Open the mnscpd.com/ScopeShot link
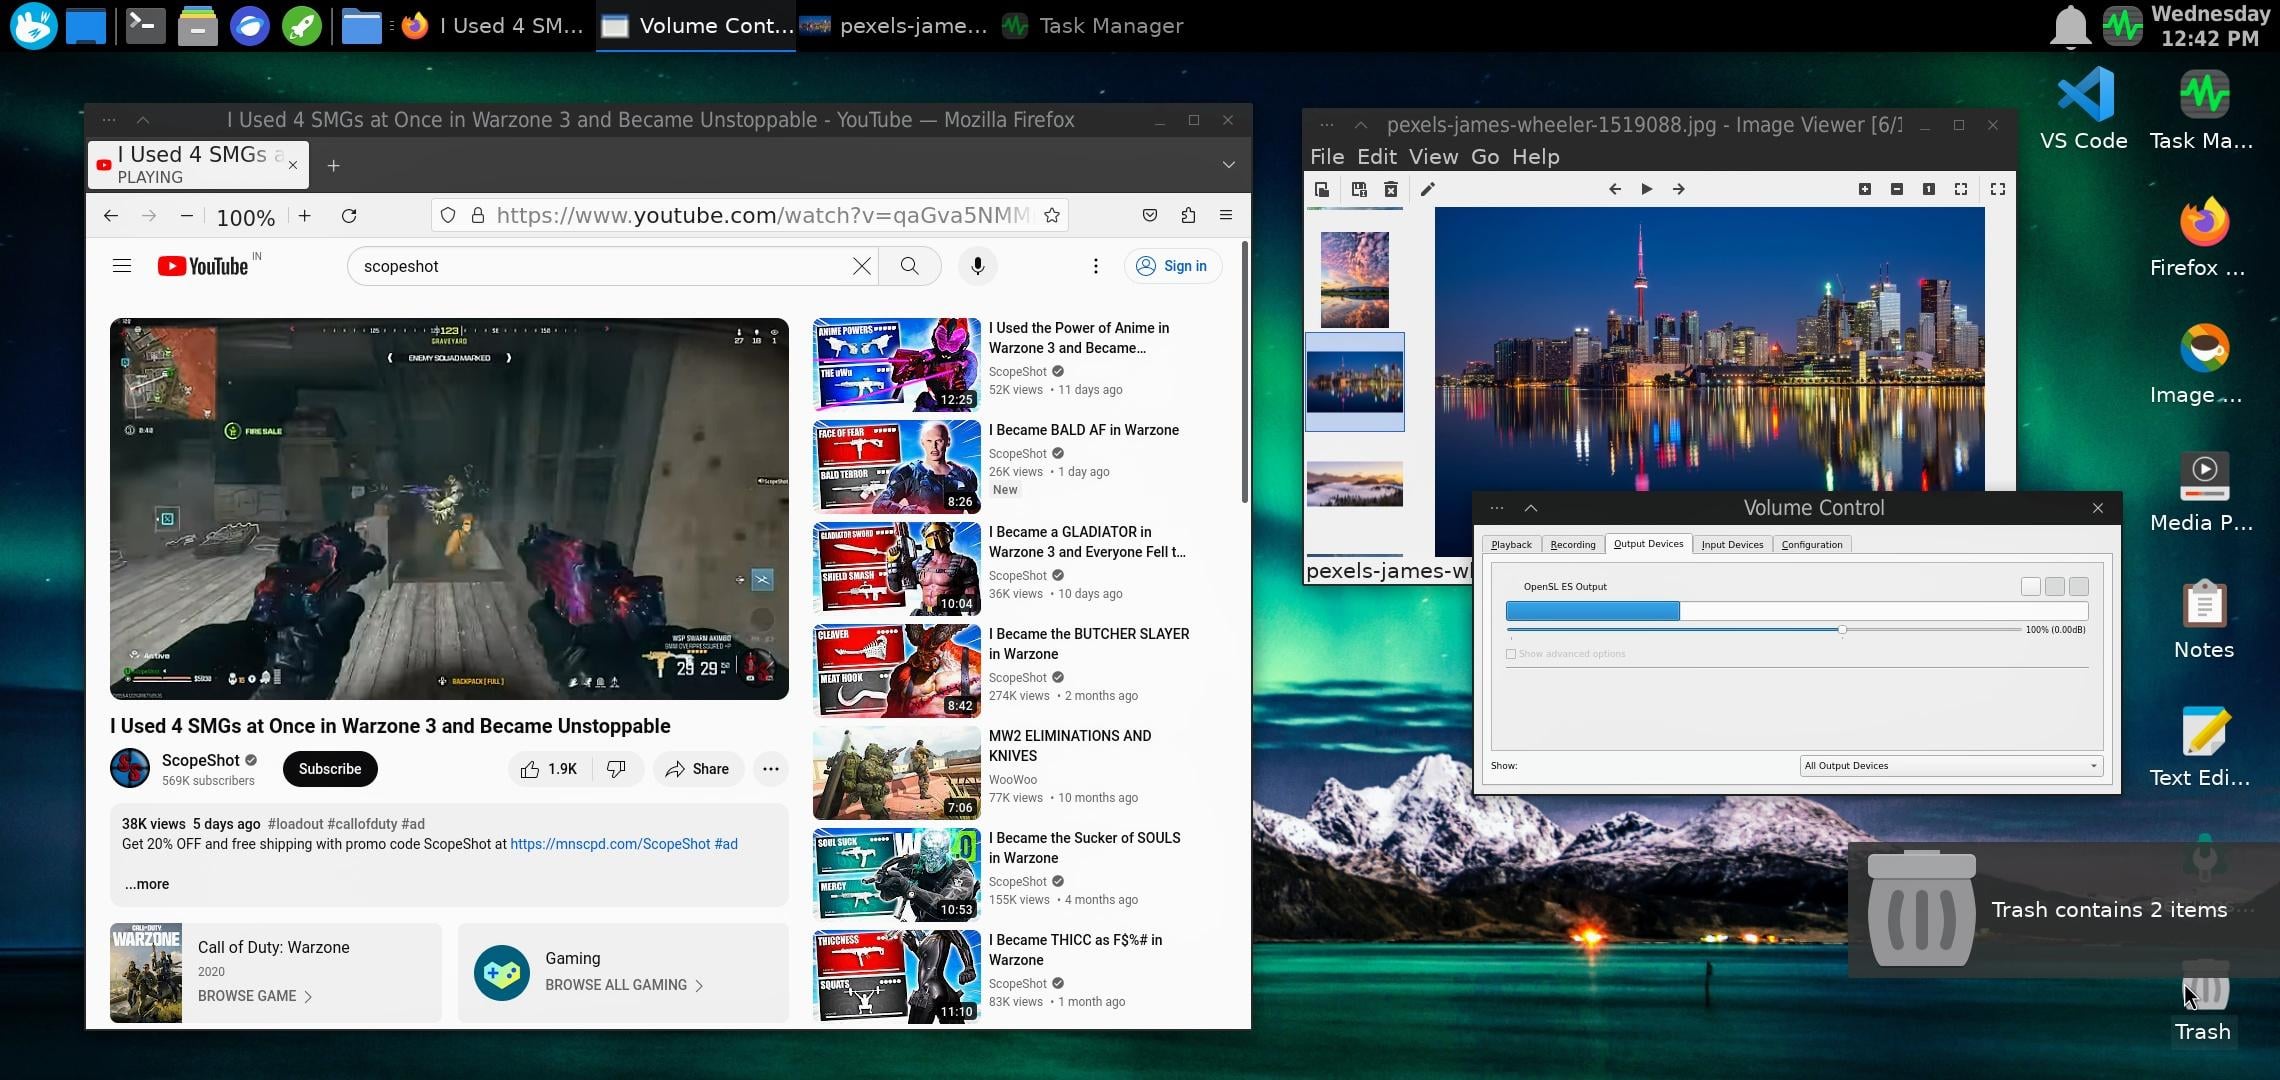Viewport: 2280px width, 1080px height. [x=609, y=844]
